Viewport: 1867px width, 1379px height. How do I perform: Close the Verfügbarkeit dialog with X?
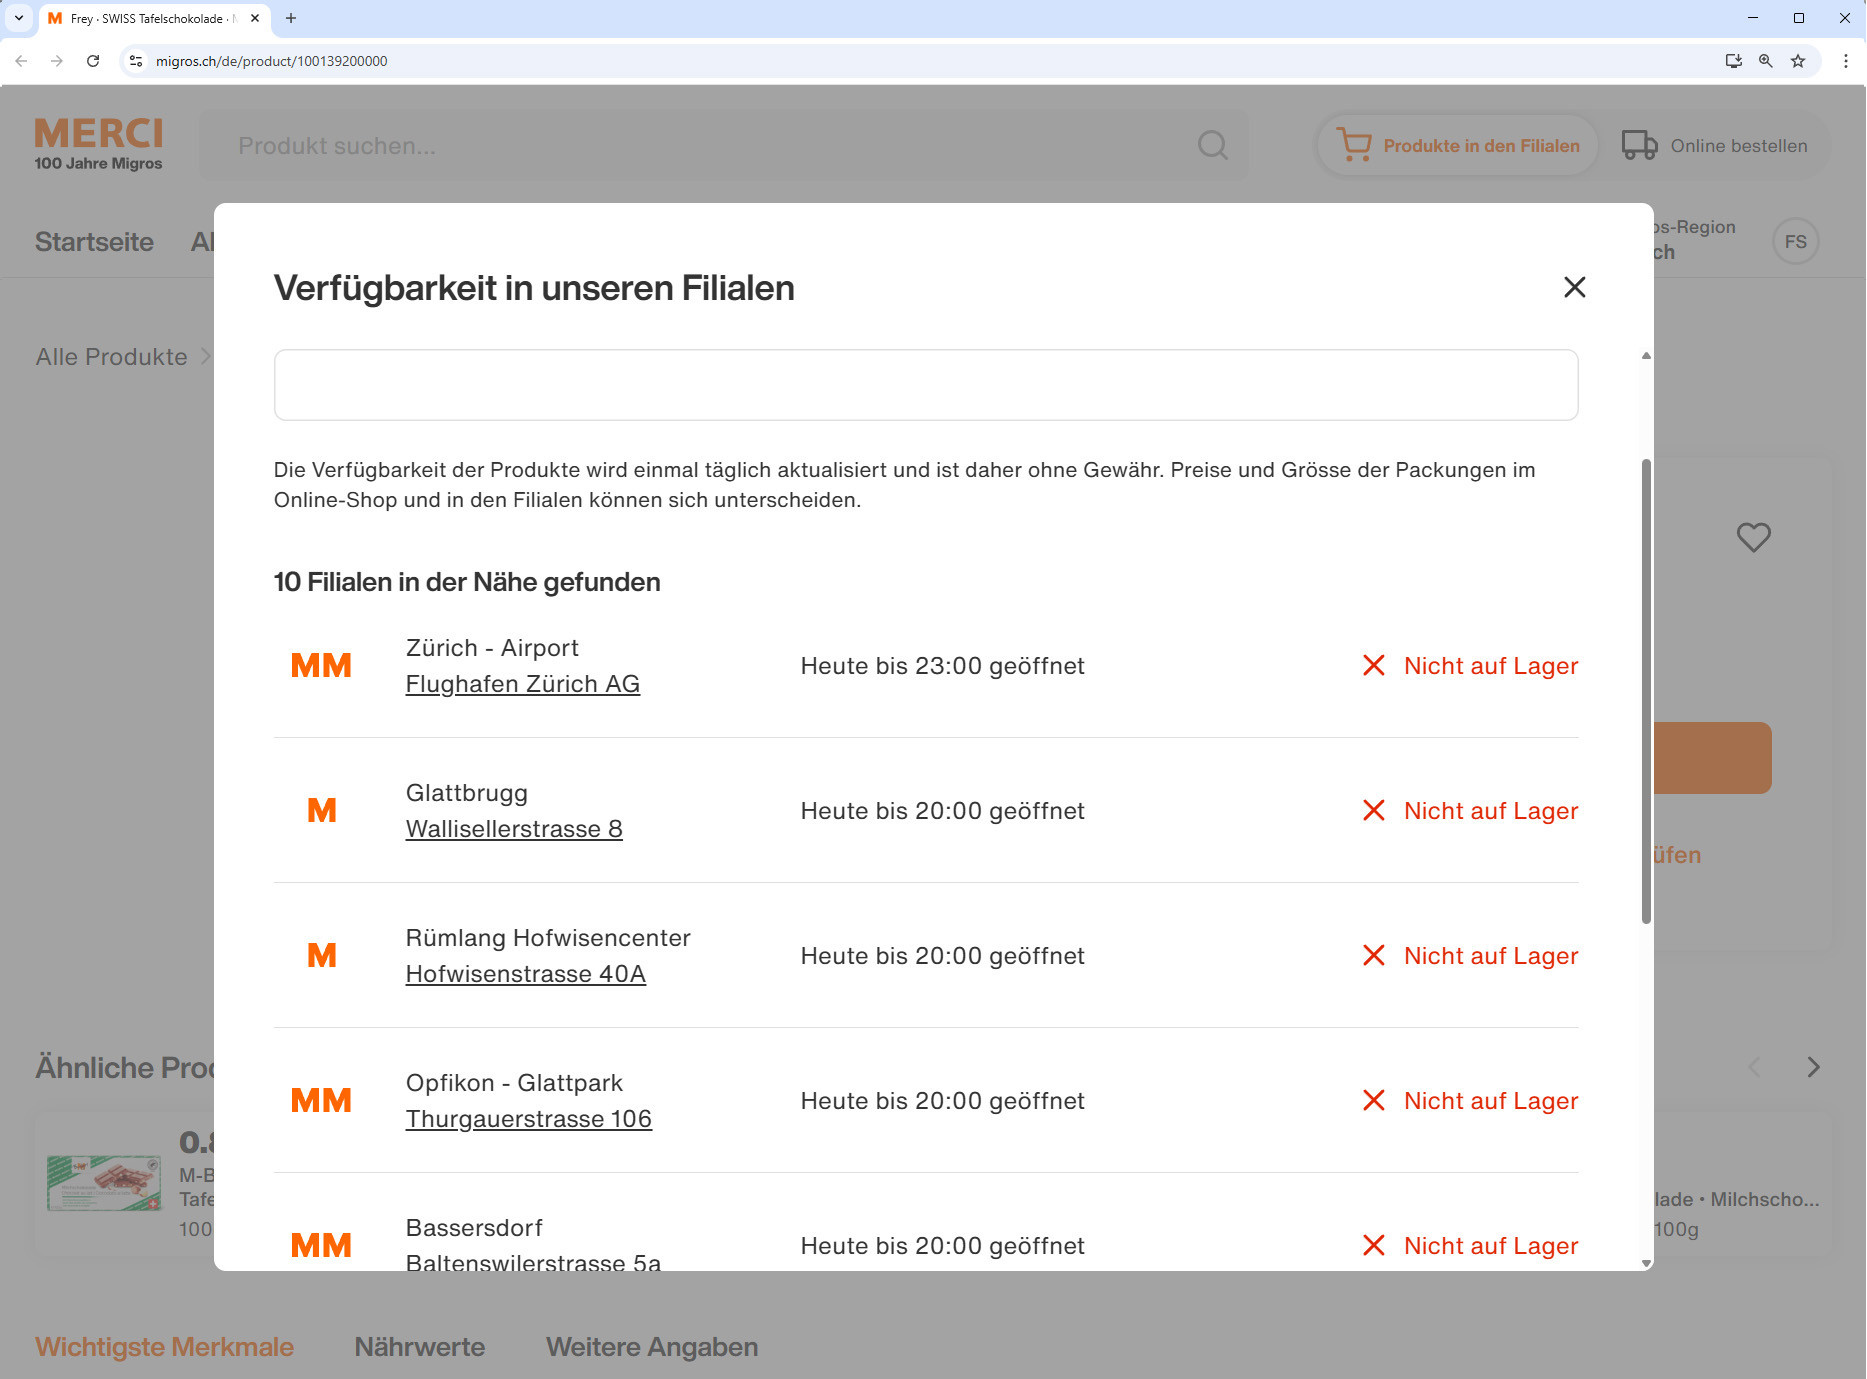click(1574, 287)
